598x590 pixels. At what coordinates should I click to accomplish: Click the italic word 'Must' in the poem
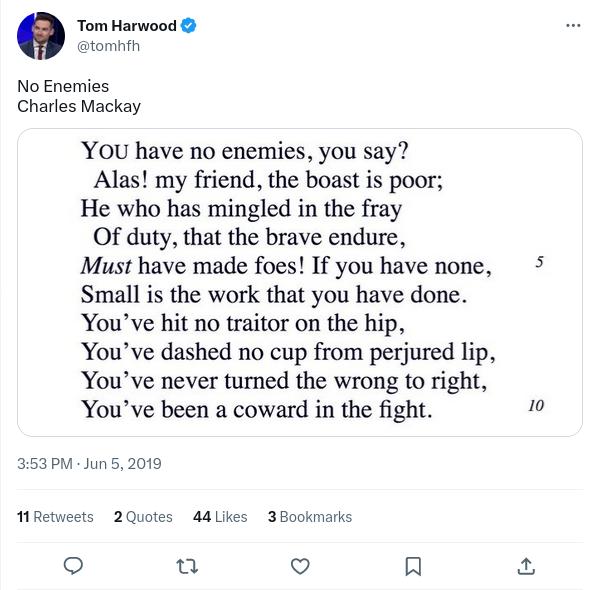106,266
